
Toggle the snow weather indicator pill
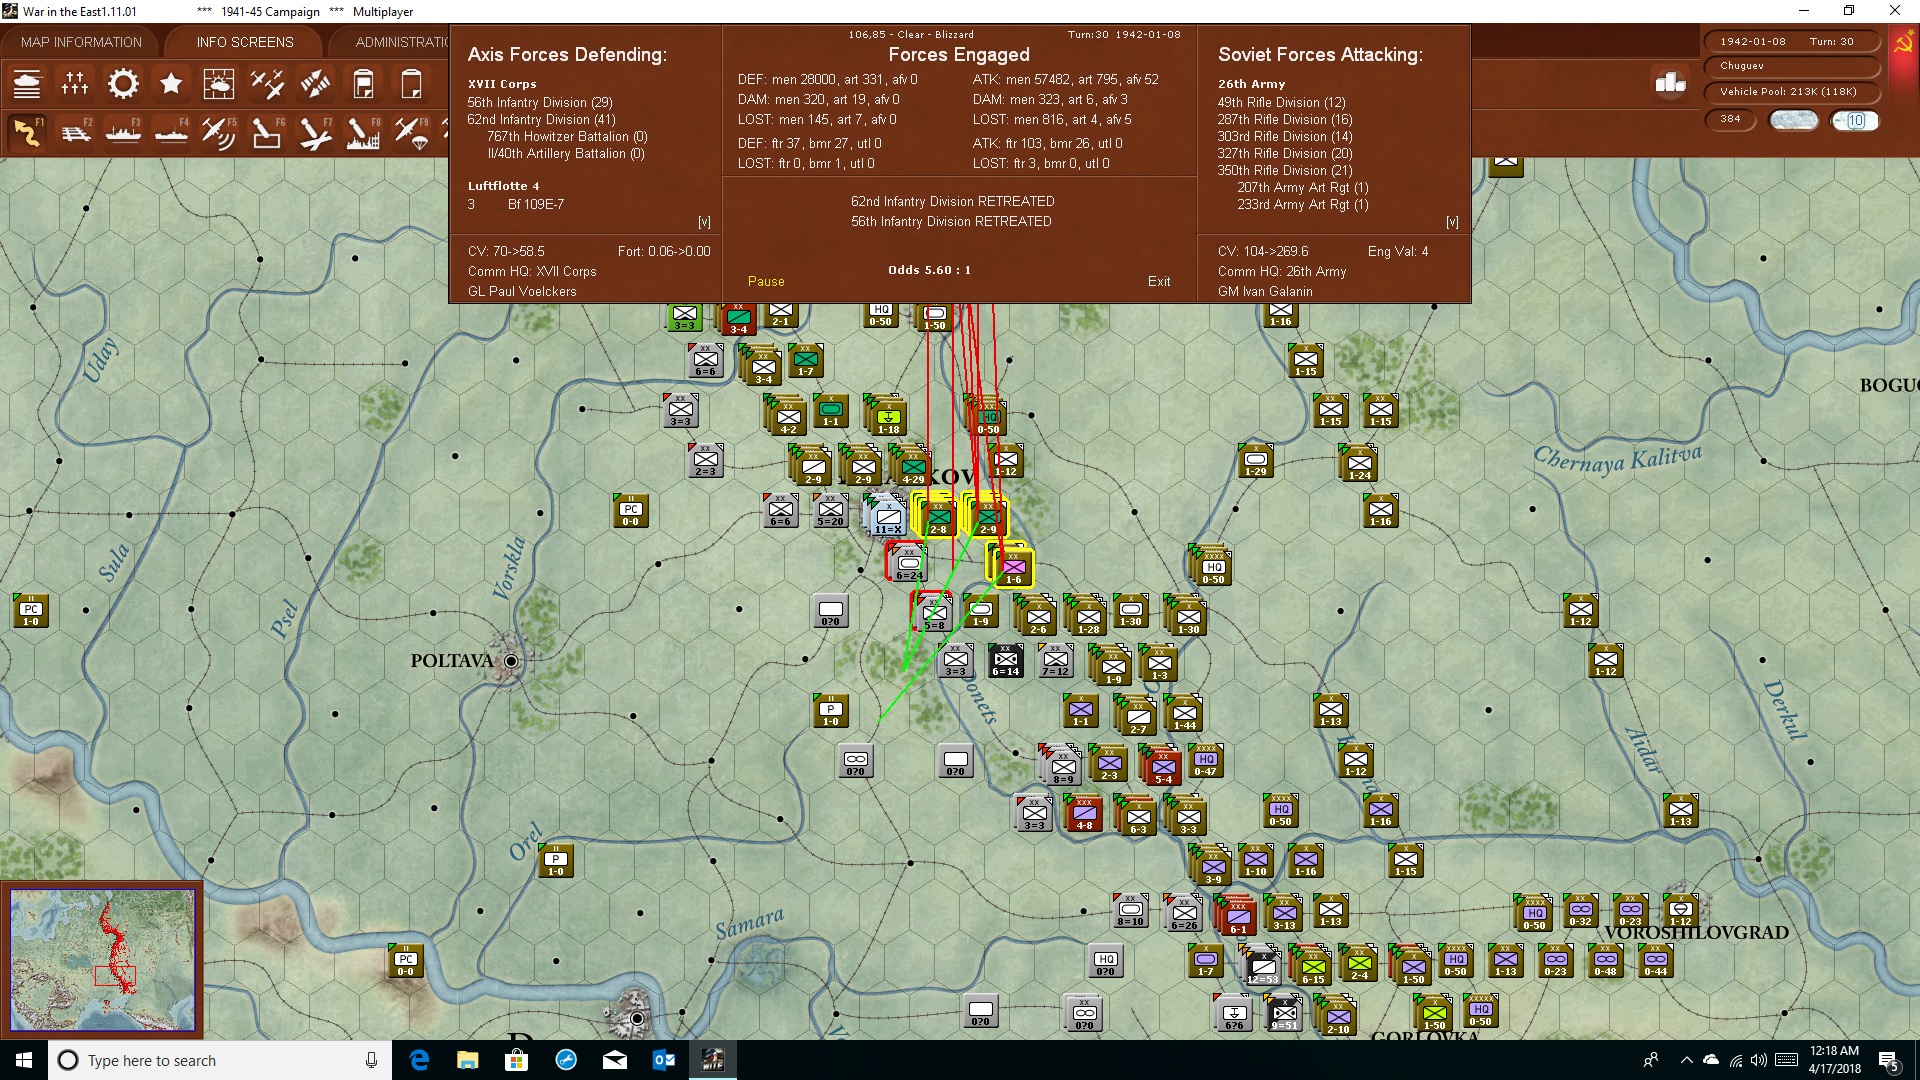pyautogui.click(x=1794, y=120)
